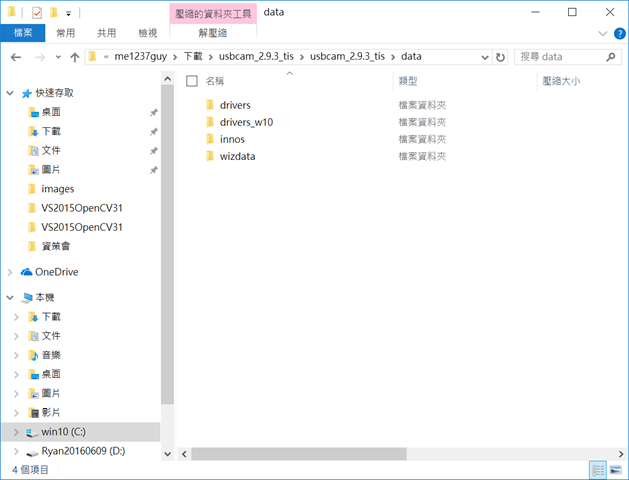Viewport: 629px width, 480px height.
Task: Collapse the 本機 tree node
Action: [x=10, y=298]
